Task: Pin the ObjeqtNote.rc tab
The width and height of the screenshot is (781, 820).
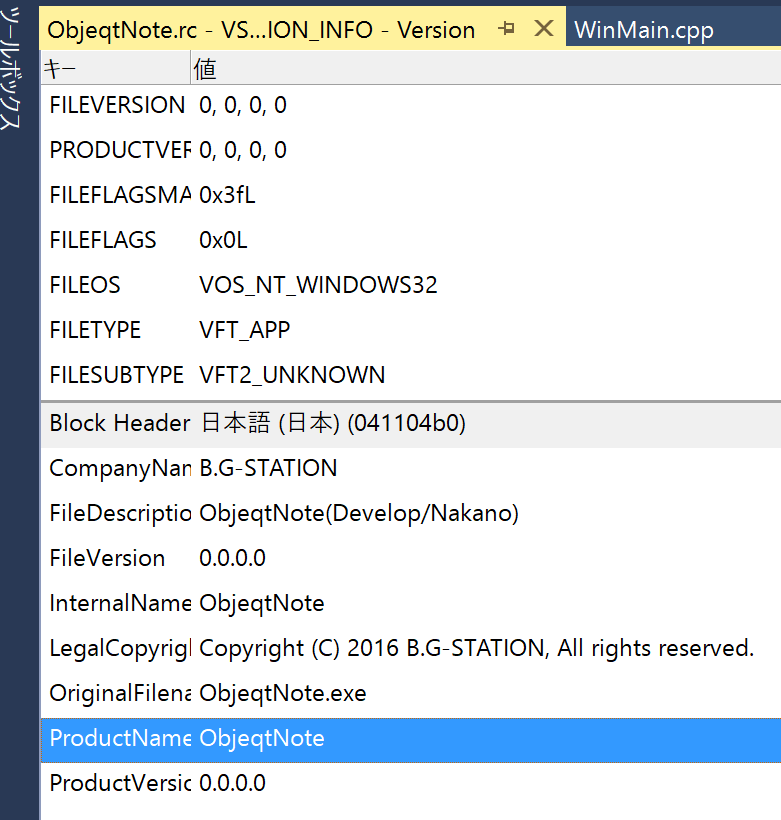Action: click(x=506, y=28)
